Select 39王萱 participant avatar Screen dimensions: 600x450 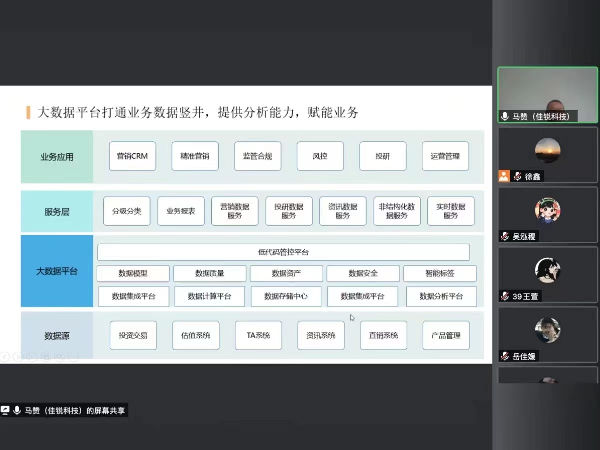pos(546,270)
